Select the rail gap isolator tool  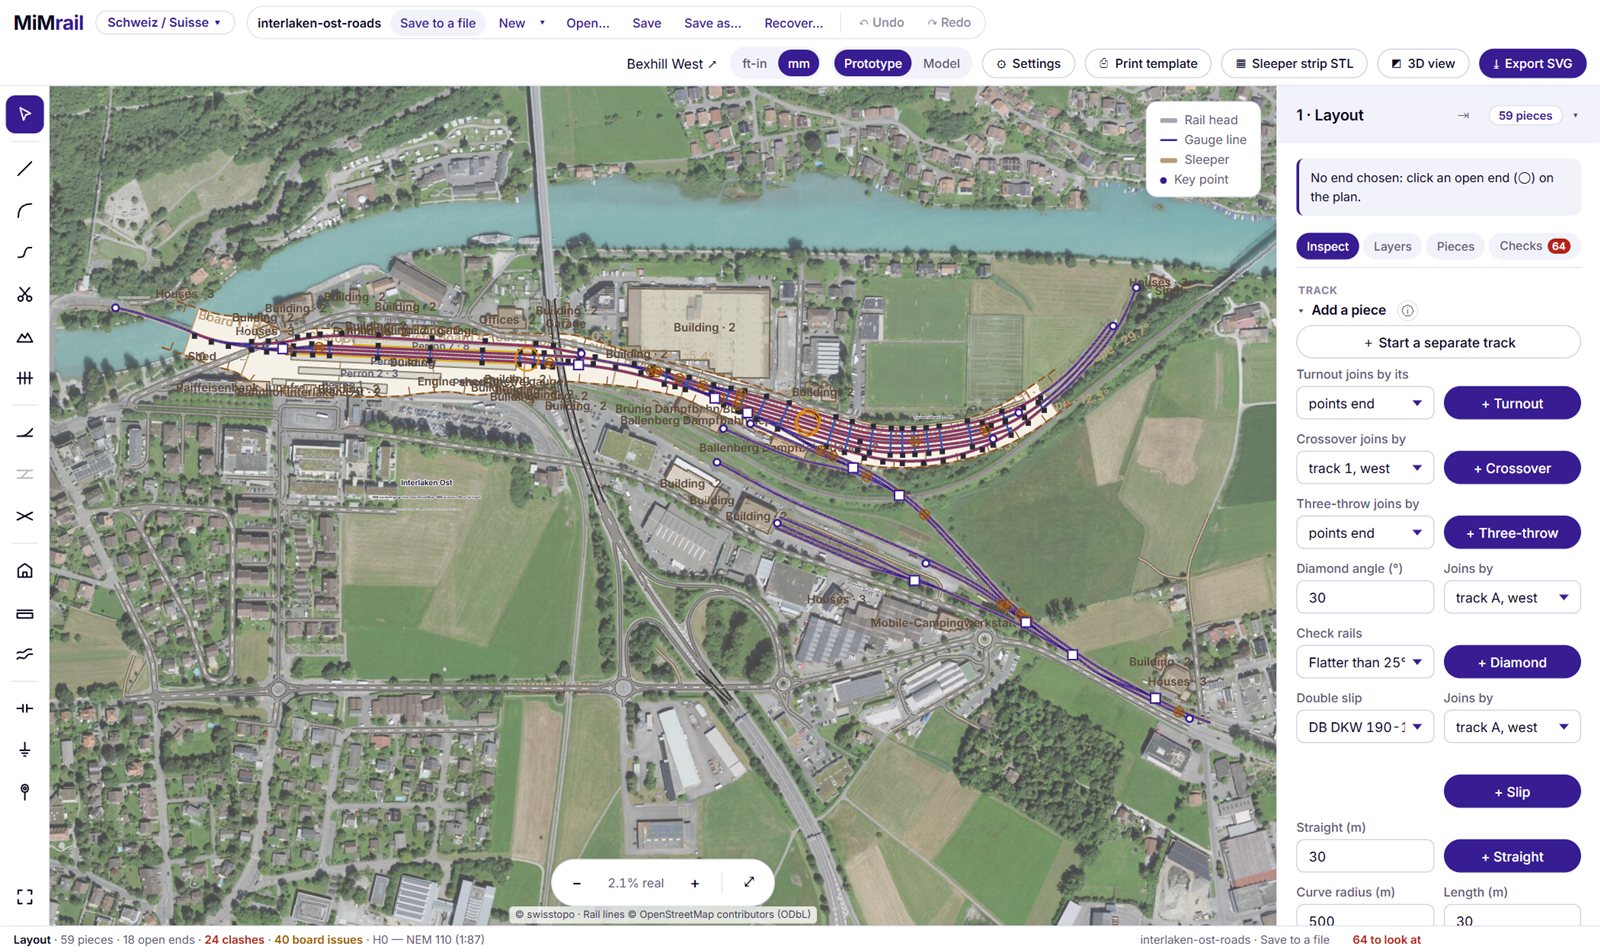25,708
